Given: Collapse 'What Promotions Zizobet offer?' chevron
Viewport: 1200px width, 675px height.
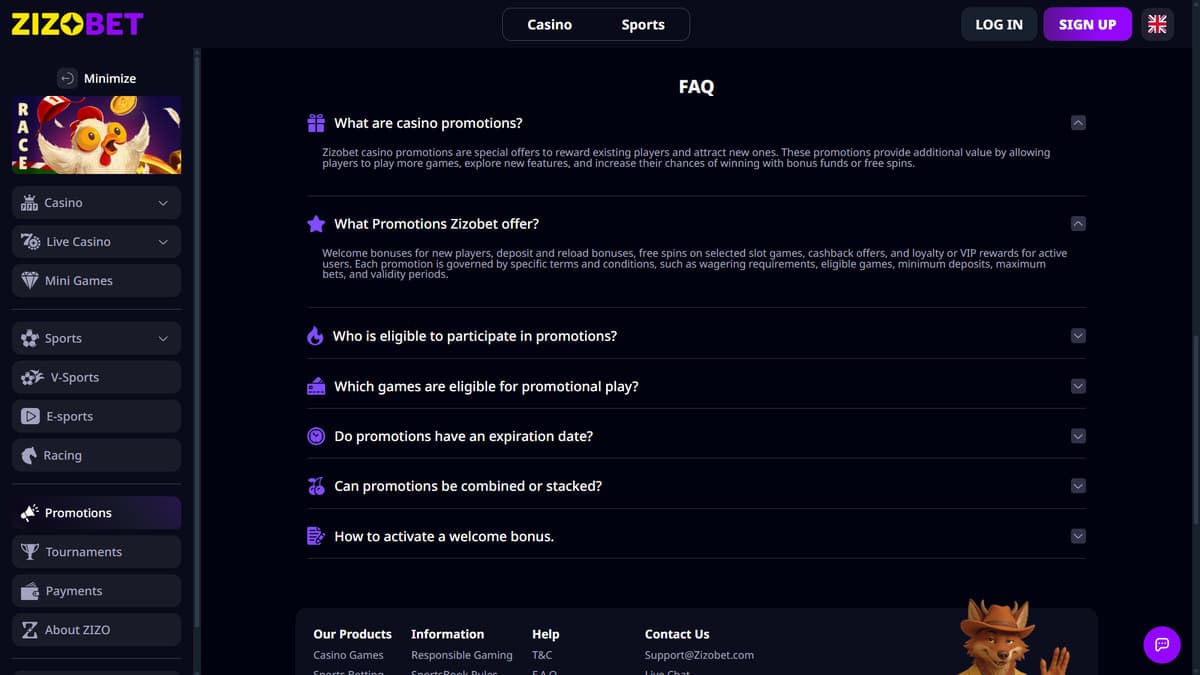Looking at the screenshot, I should click(1078, 224).
